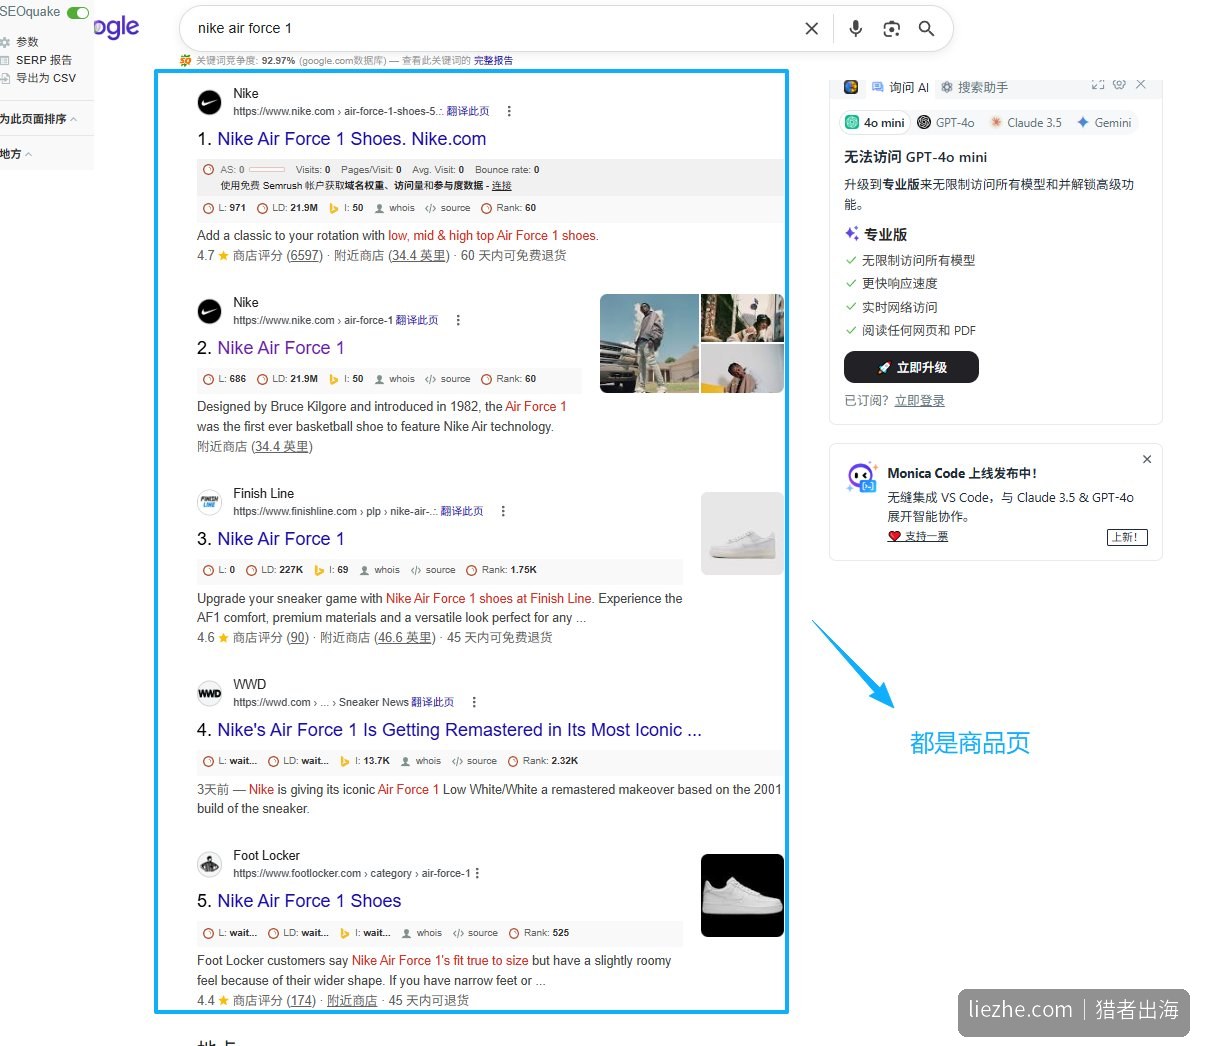Open result 2 Nike Air Force 1 title
The height and width of the screenshot is (1046, 1205).
click(281, 348)
